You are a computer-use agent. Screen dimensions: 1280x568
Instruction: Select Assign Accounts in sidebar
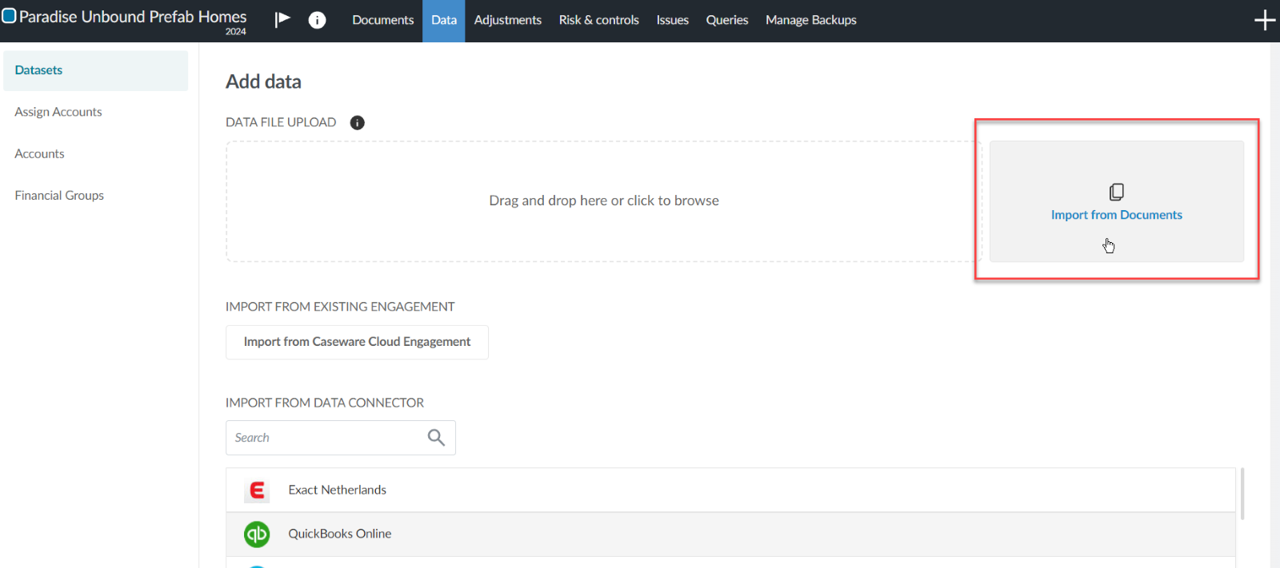click(x=58, y=112)
